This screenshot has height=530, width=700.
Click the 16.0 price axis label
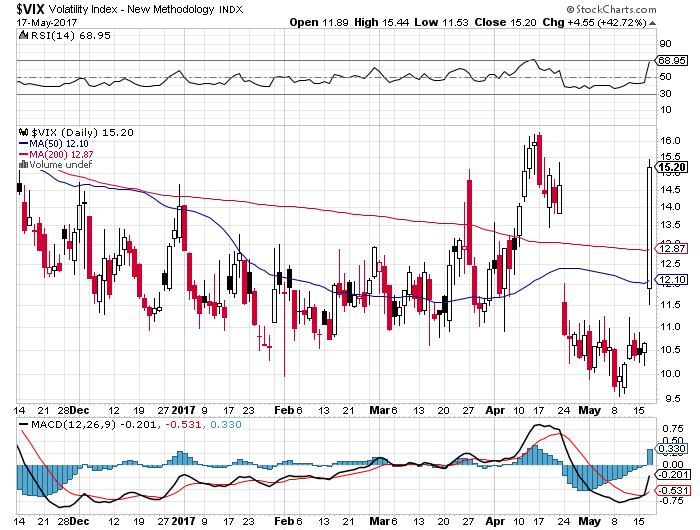pos(670,141)
